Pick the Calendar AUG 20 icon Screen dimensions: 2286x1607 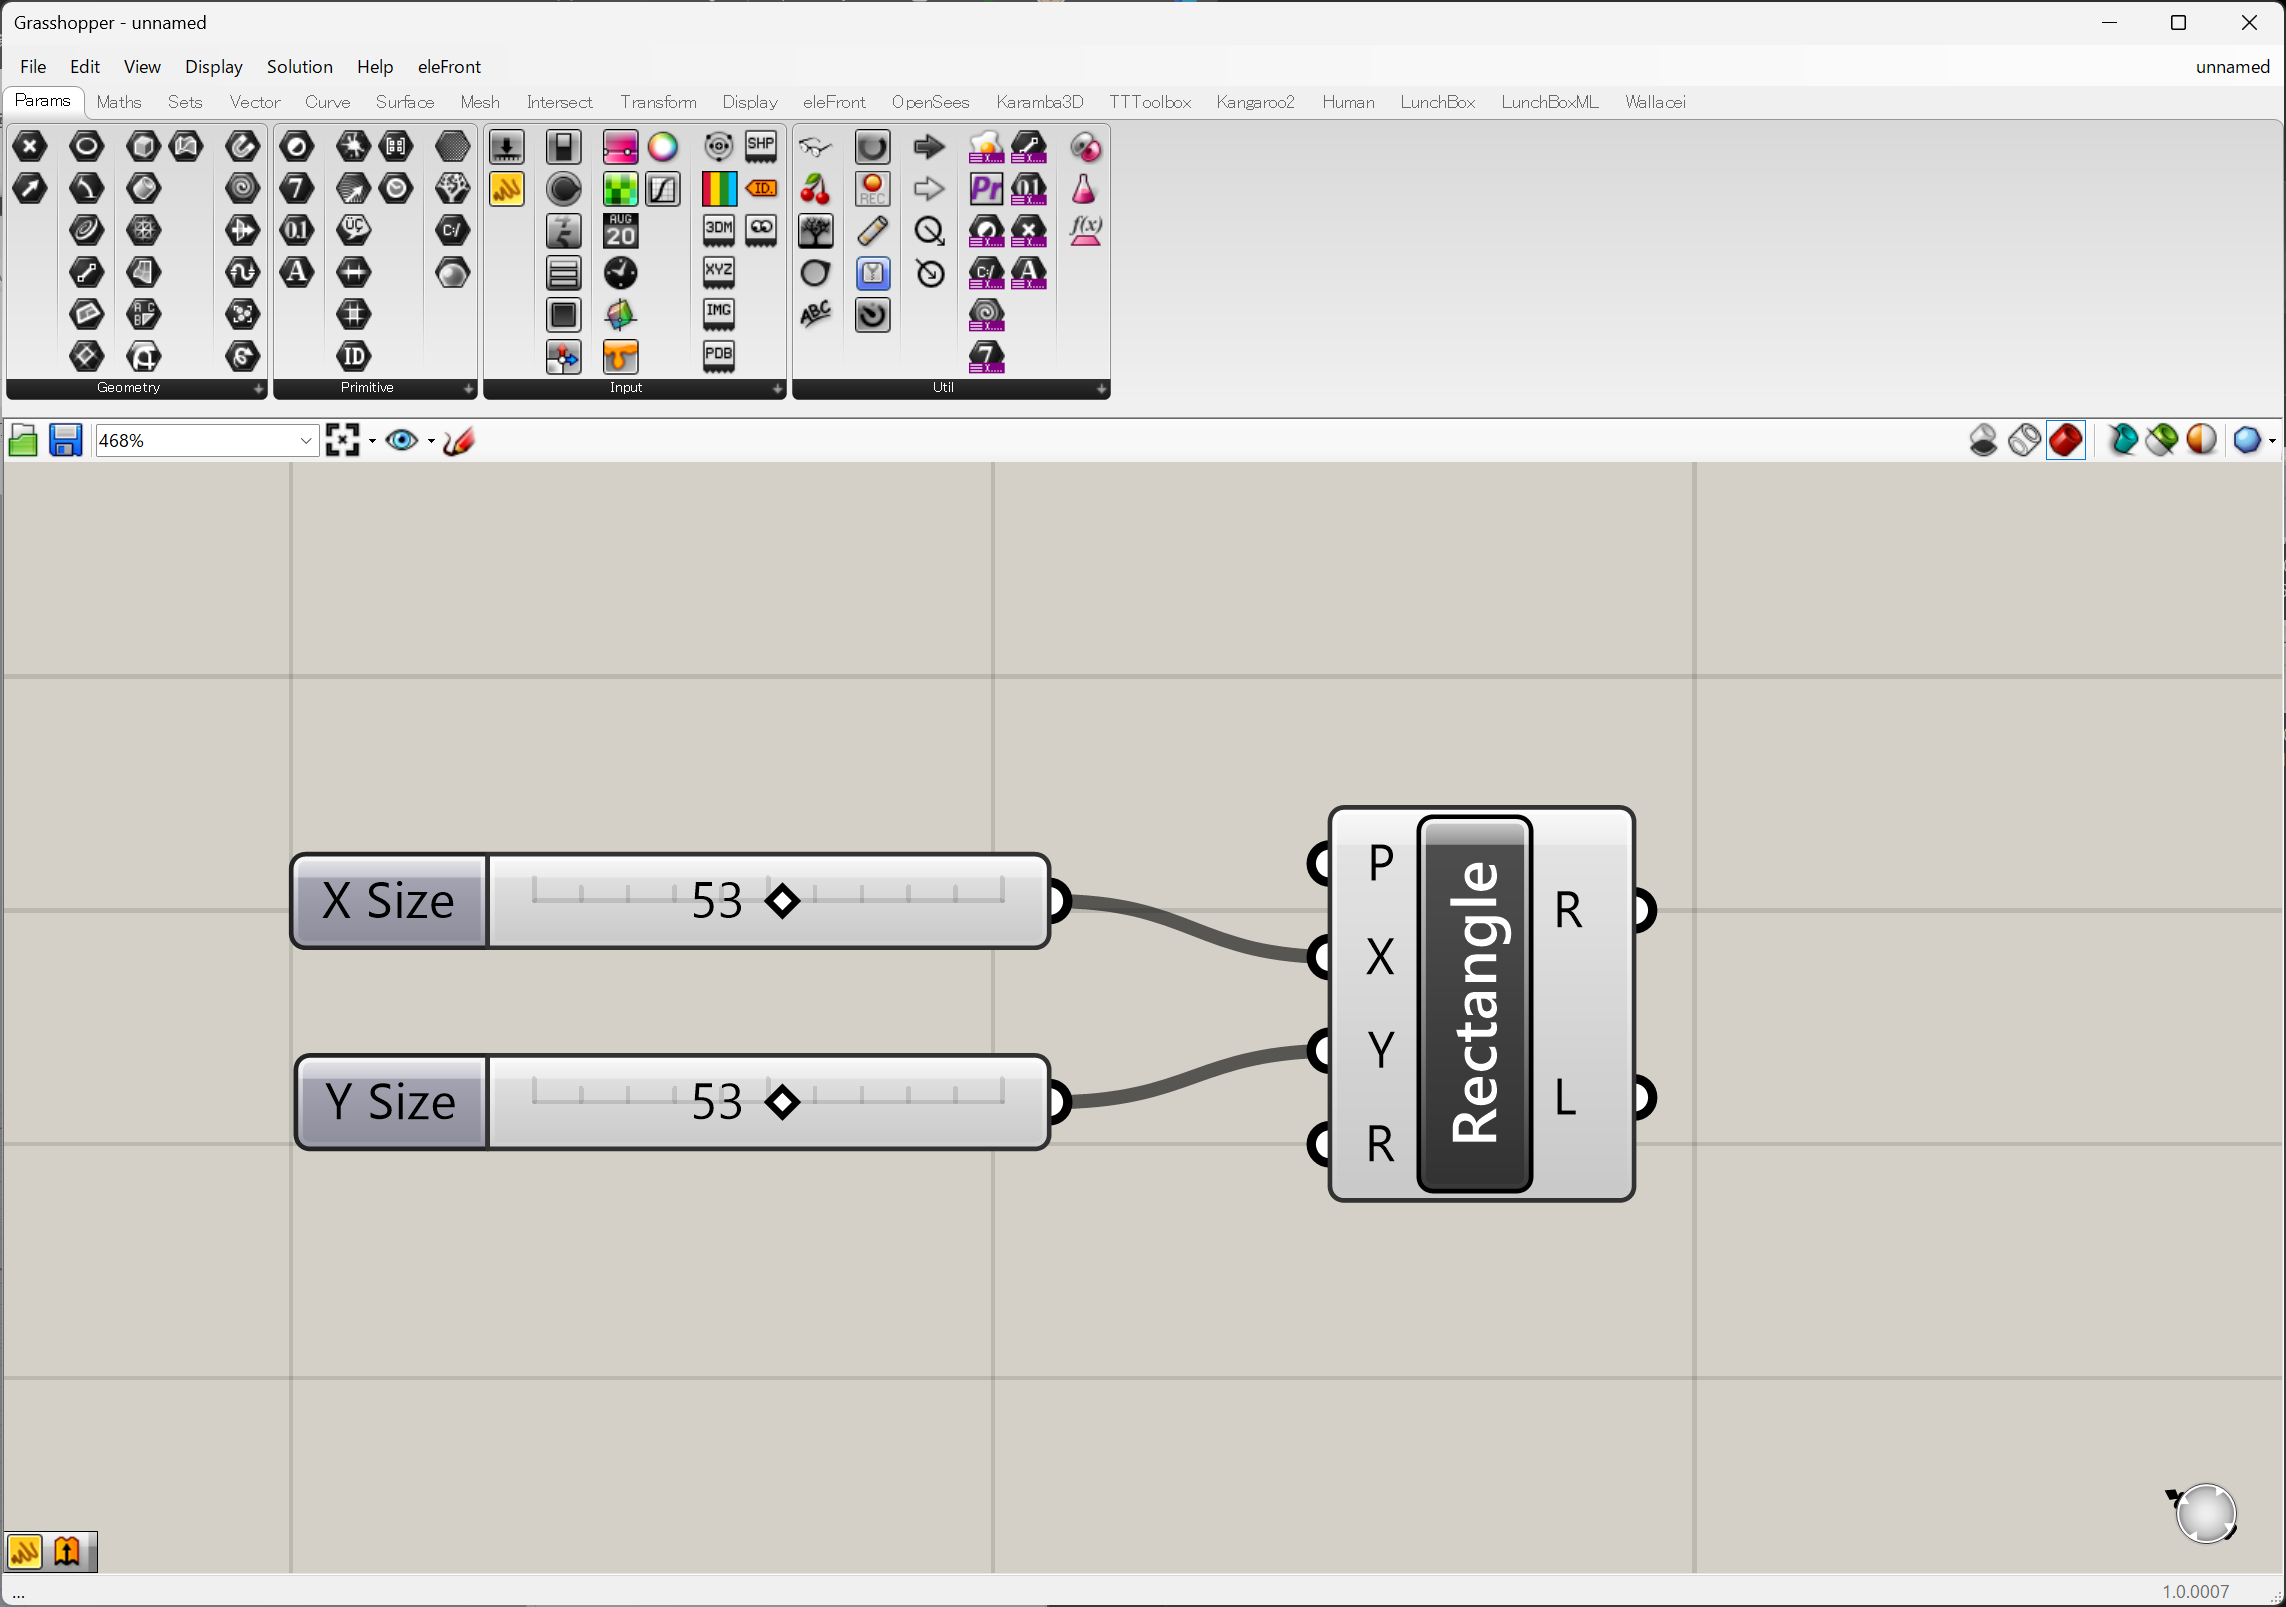coord(620,231)
